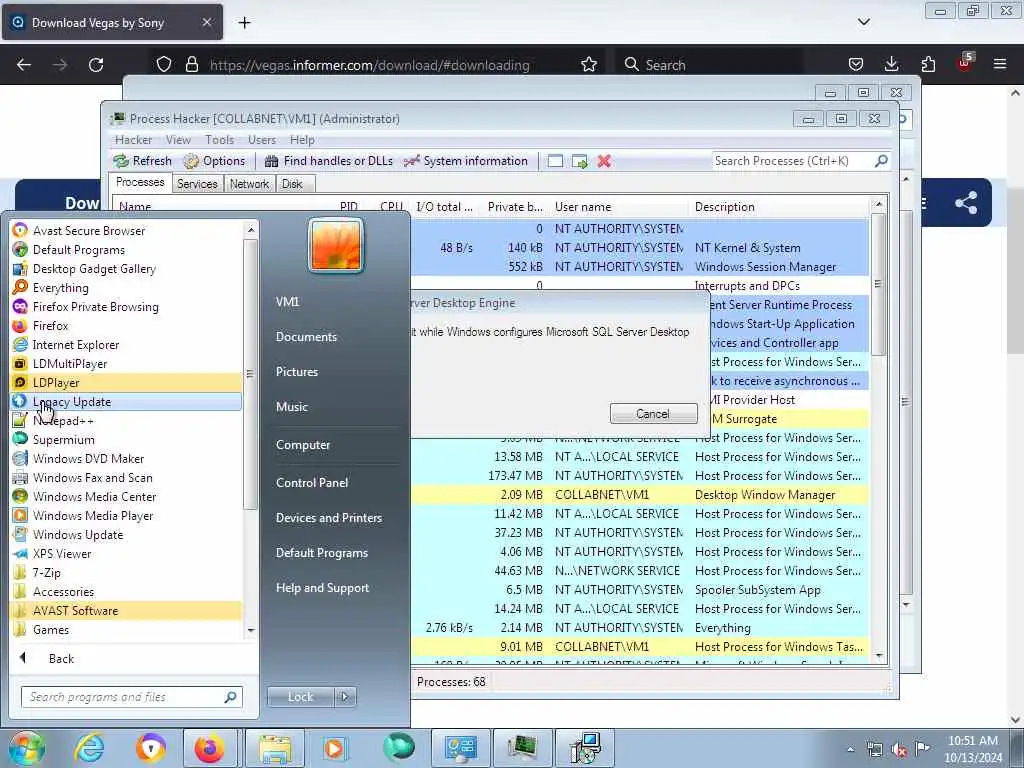The width and height of the screenshot is (1024, 768).
Task: Switch to the Services tab
Action: click(197, 184)
